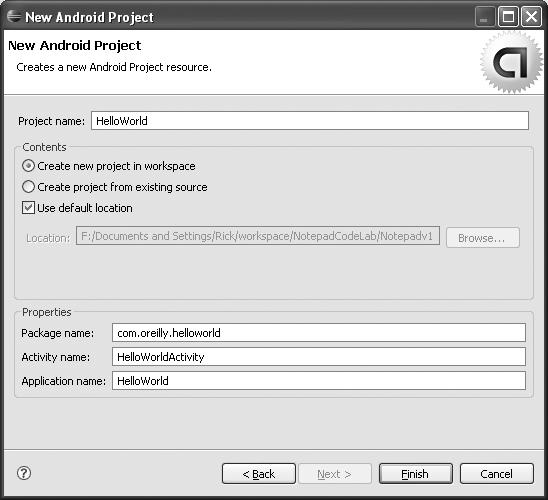Screen dimensions: 548x500
Task: Choose Create project from existing source
Action: pyautogui.click(x=115, y=187)
